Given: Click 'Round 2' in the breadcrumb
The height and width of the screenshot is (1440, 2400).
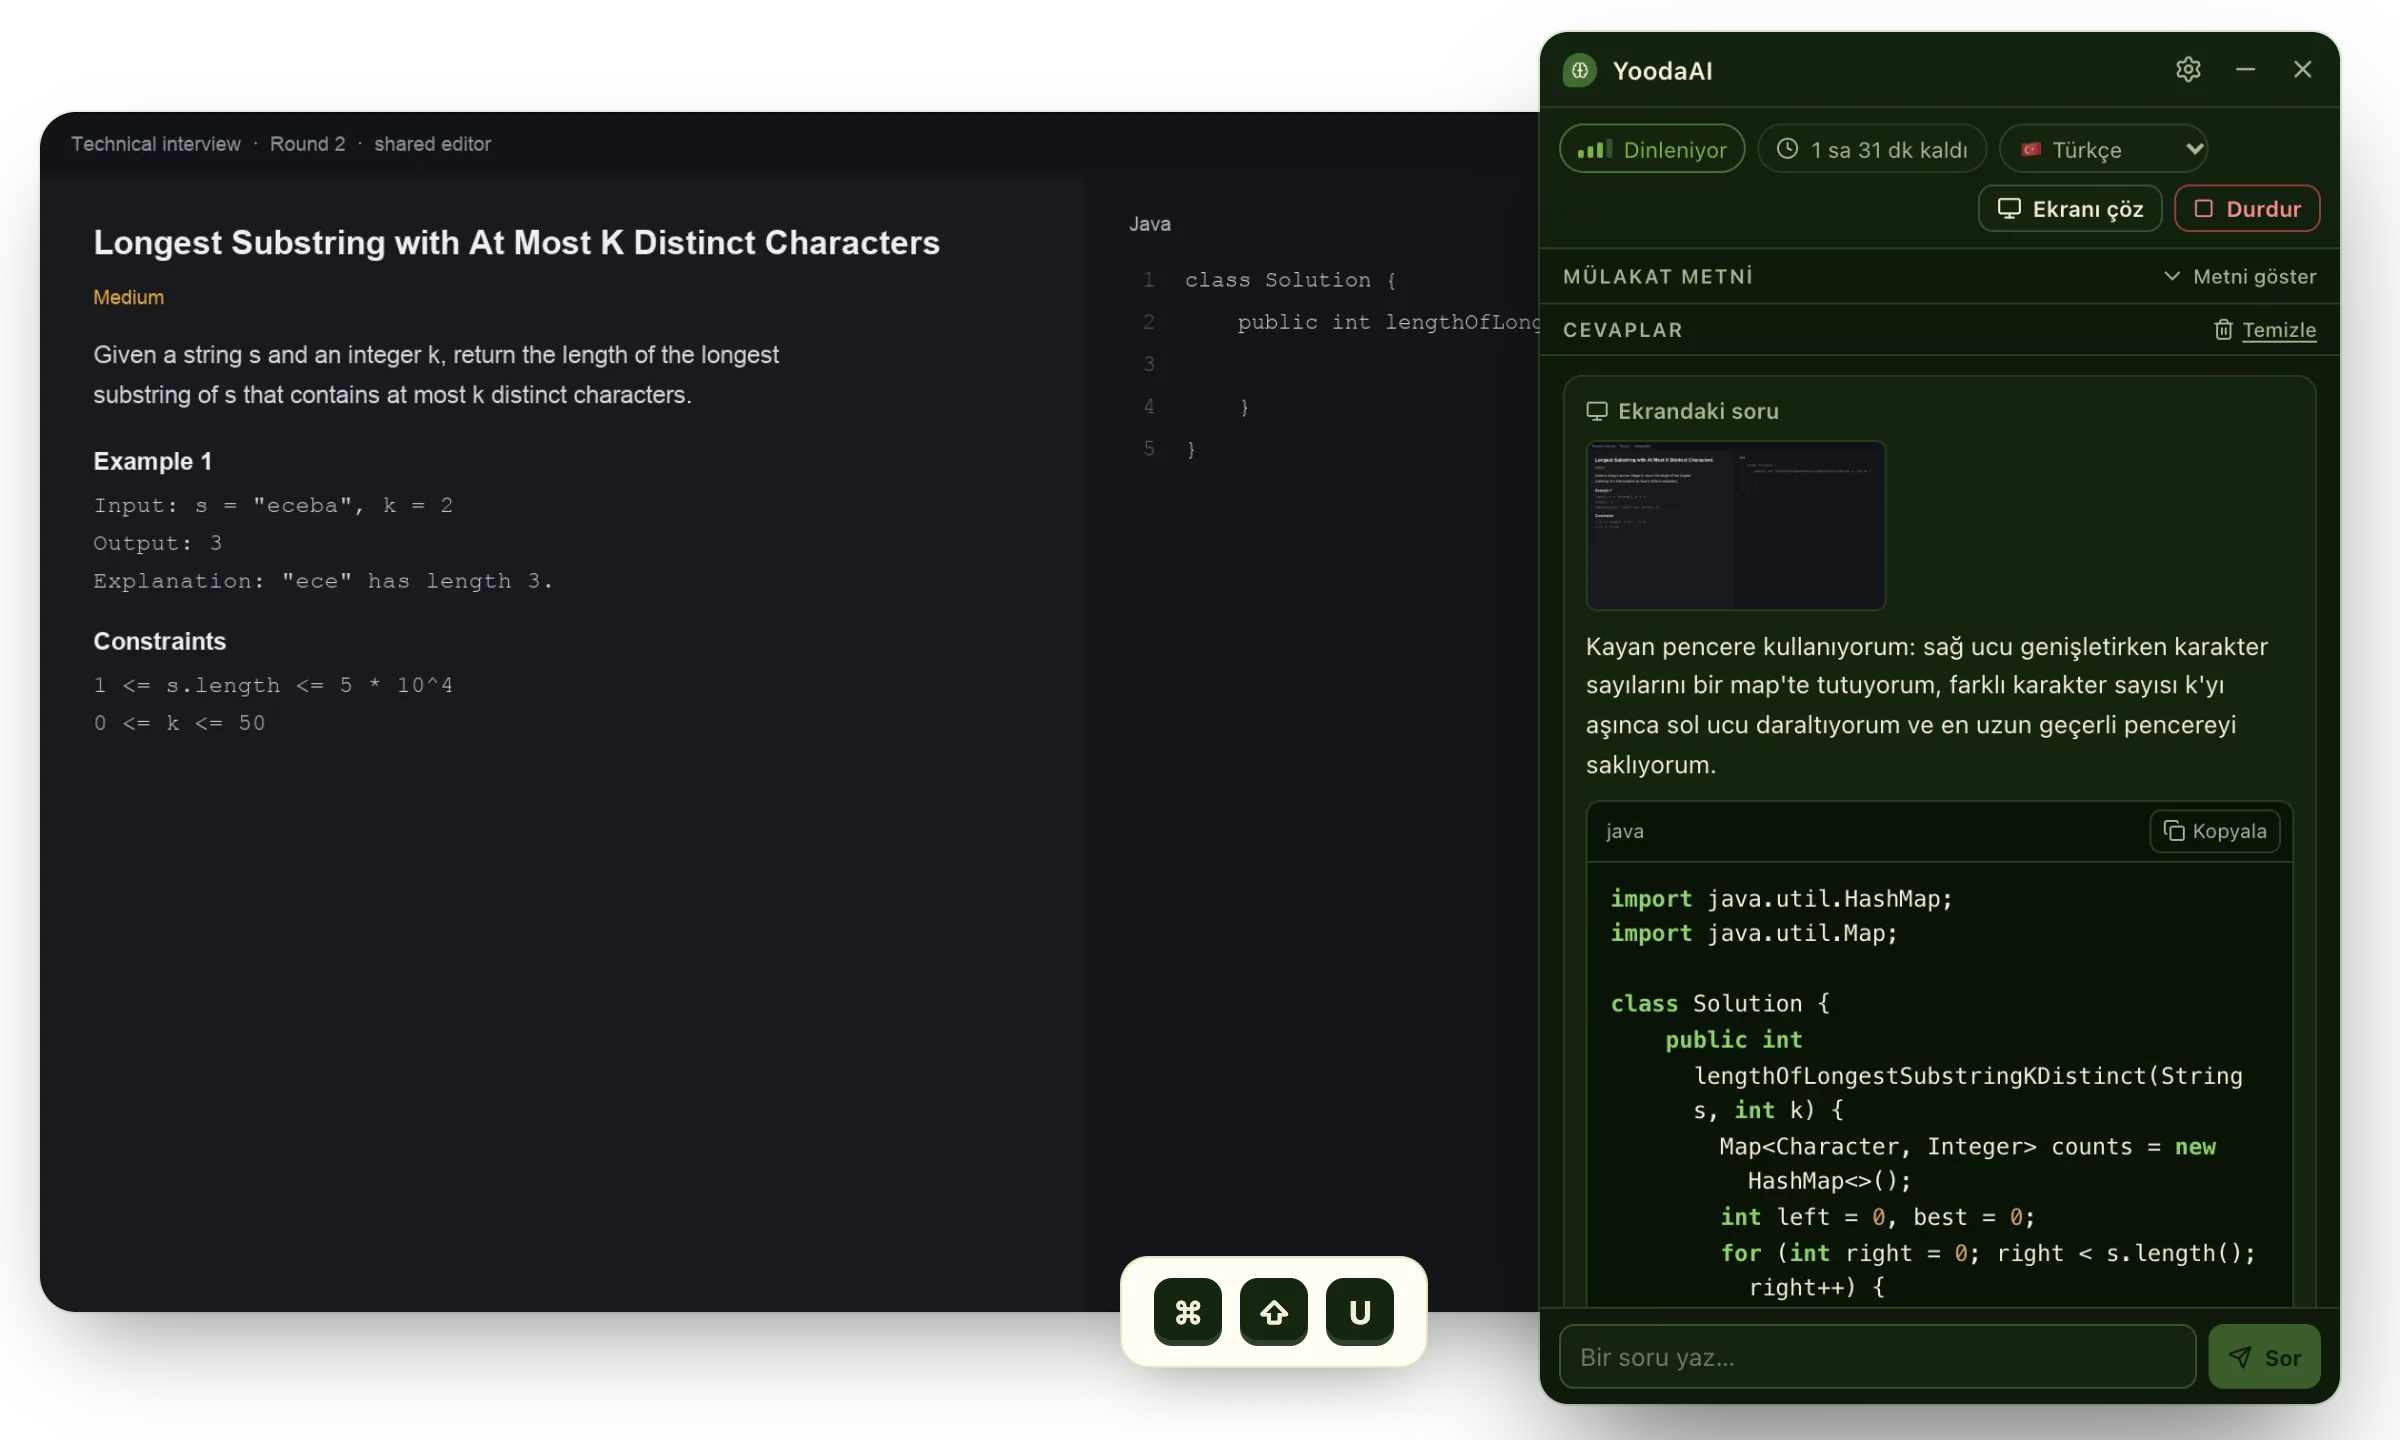Looking at the screenshot, I should (307, 144).
